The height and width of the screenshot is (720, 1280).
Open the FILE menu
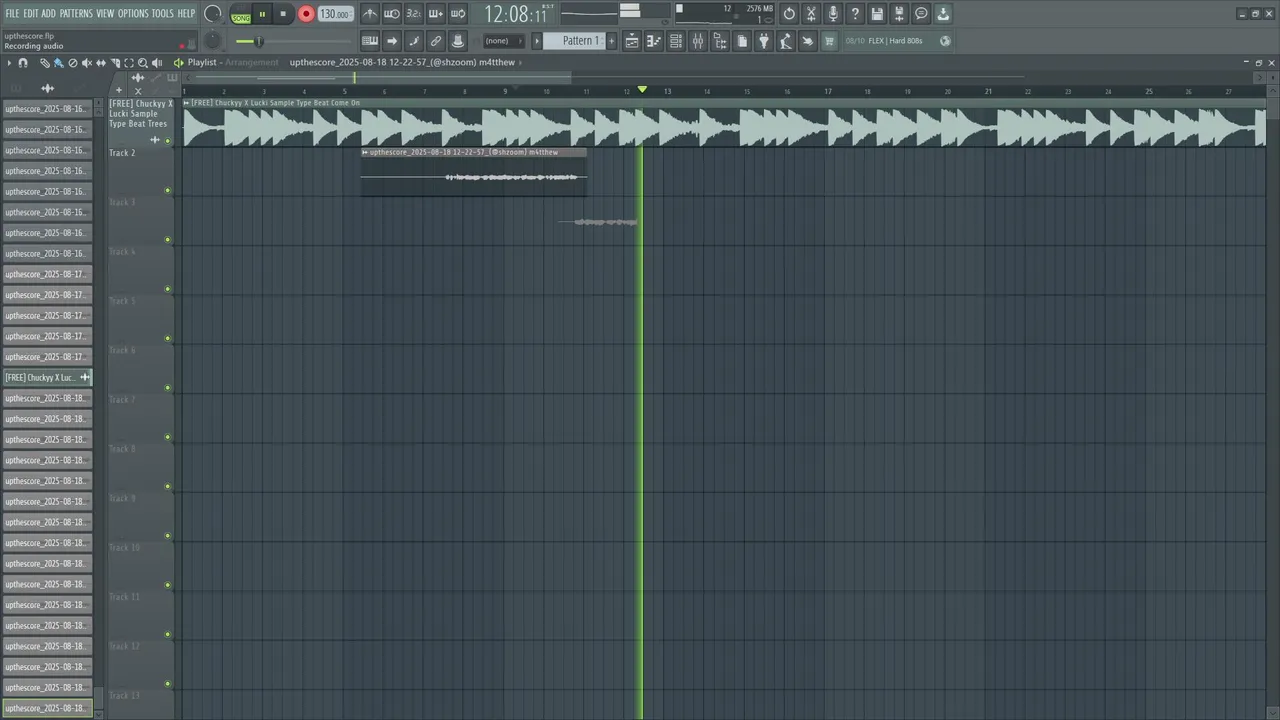(x=12, y=13)
